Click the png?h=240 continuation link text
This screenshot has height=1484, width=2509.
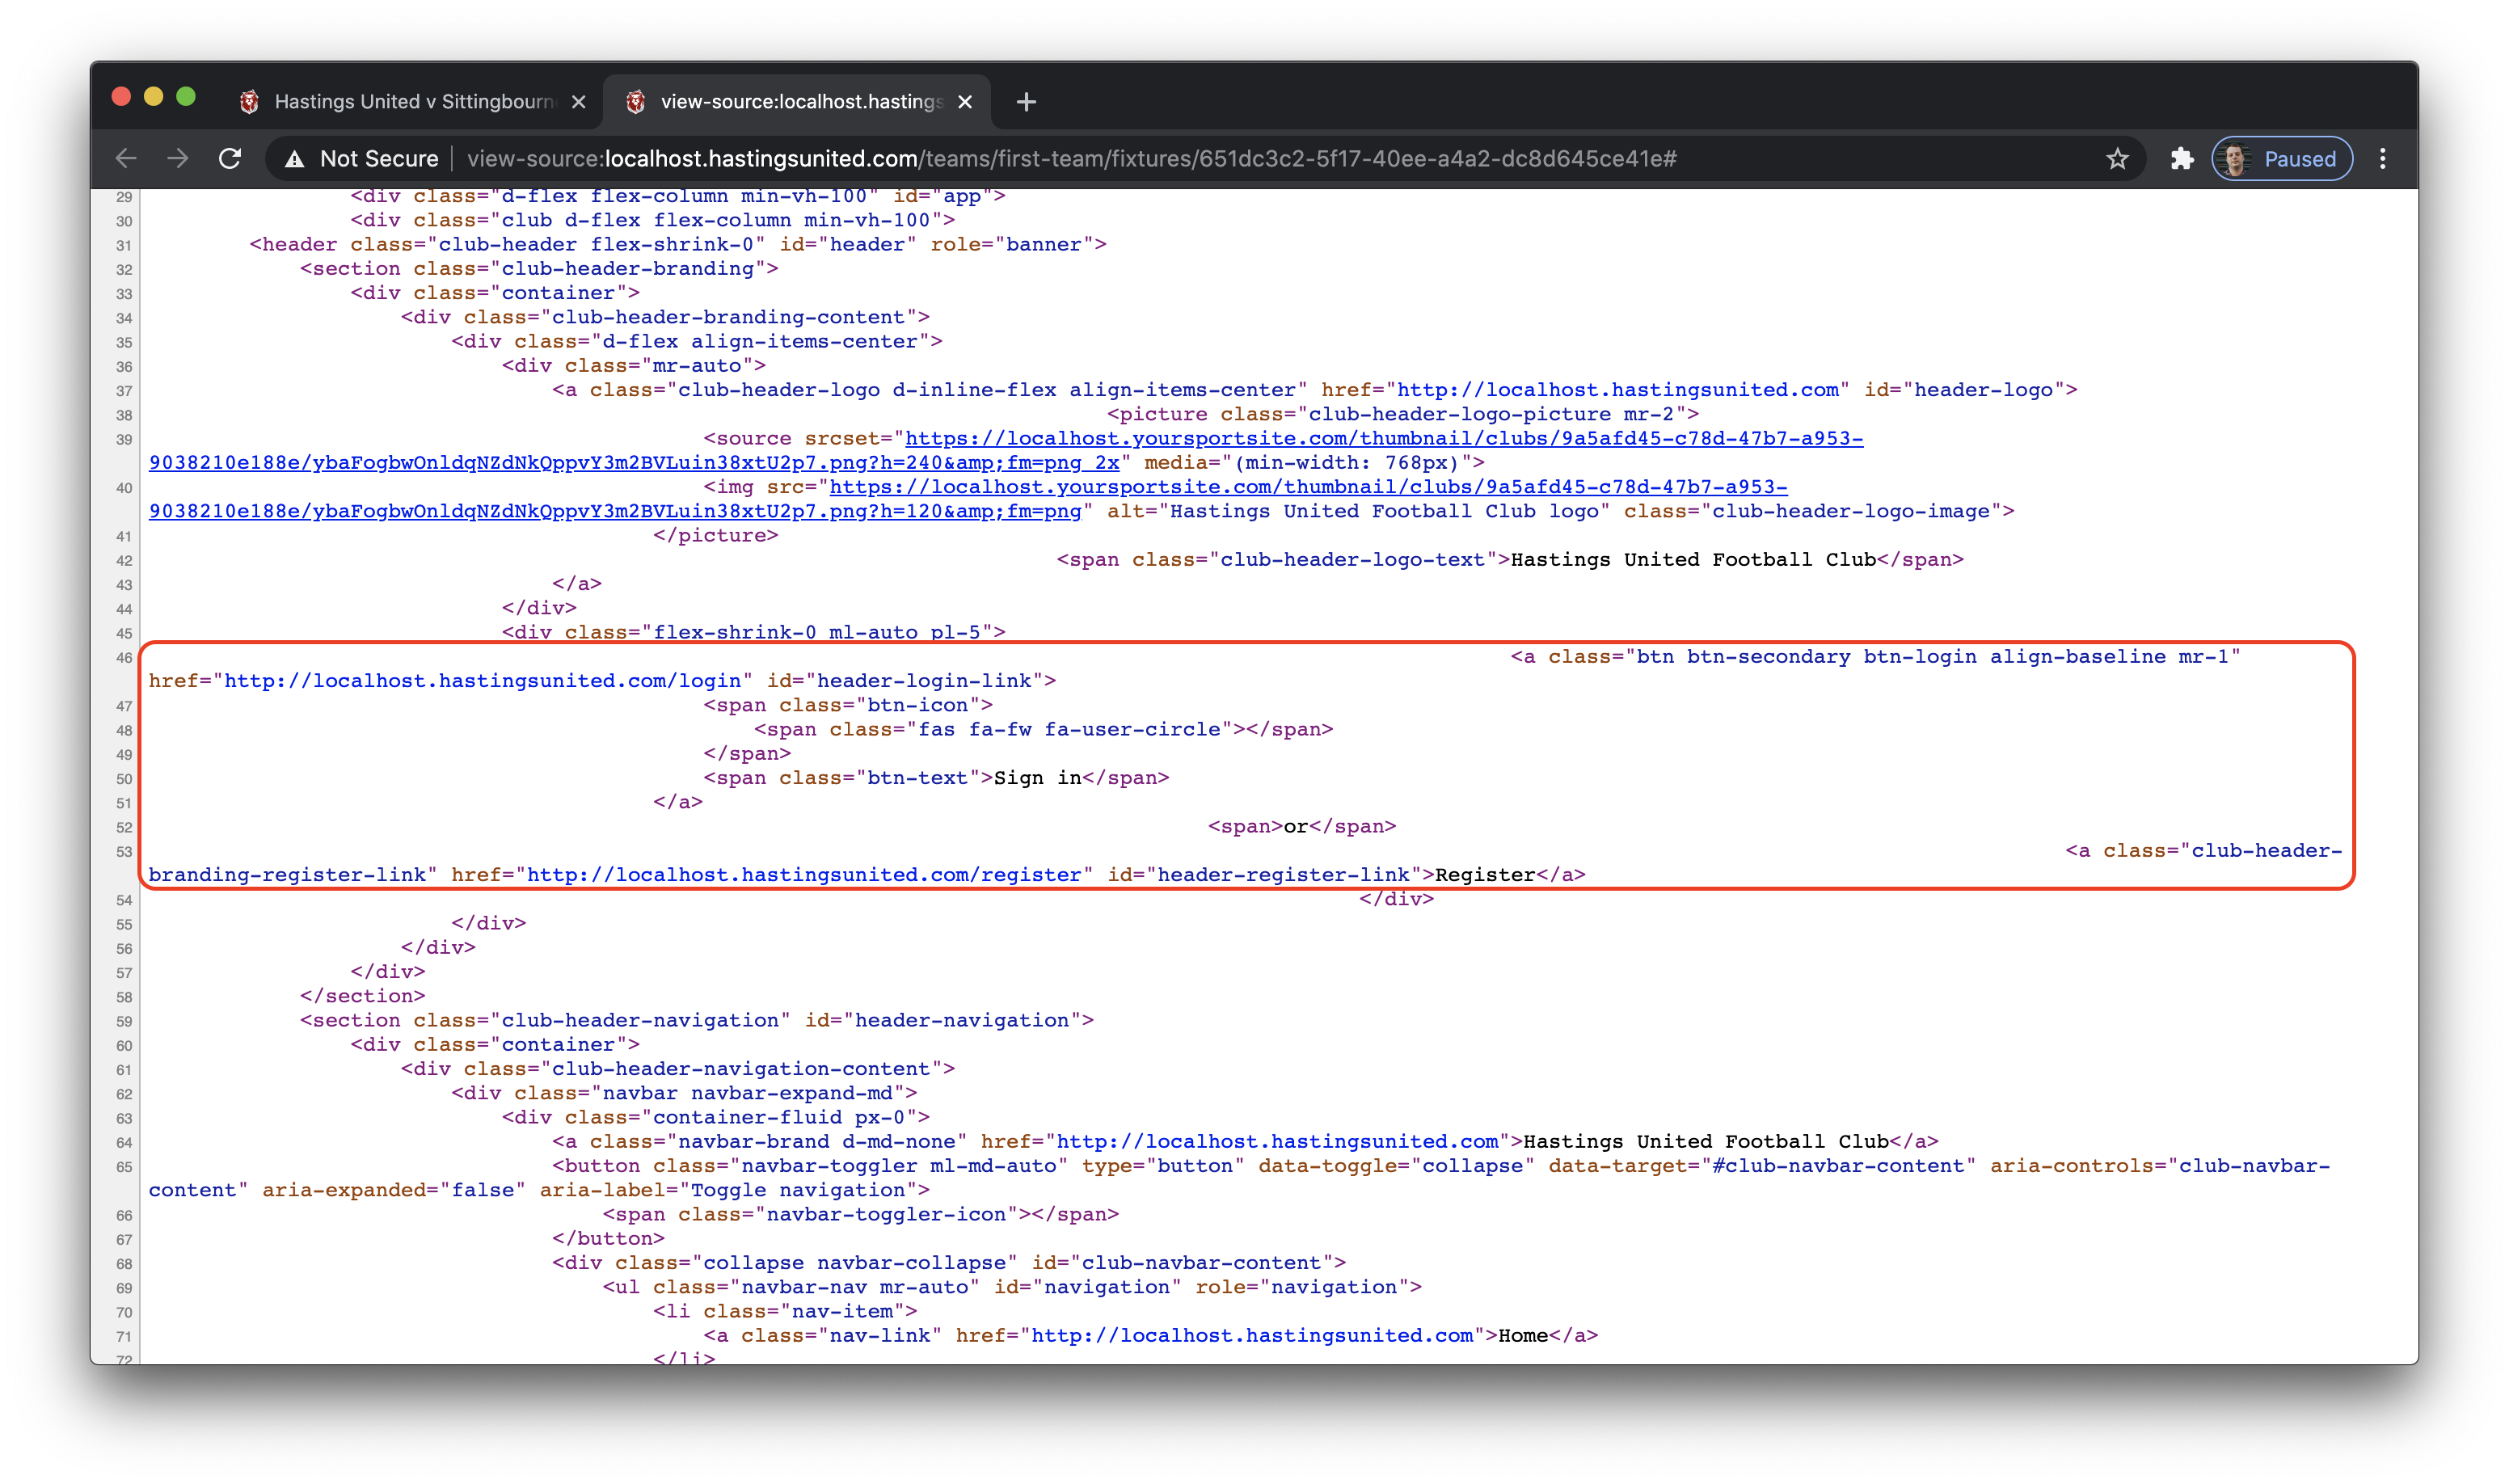pos(634,463)
